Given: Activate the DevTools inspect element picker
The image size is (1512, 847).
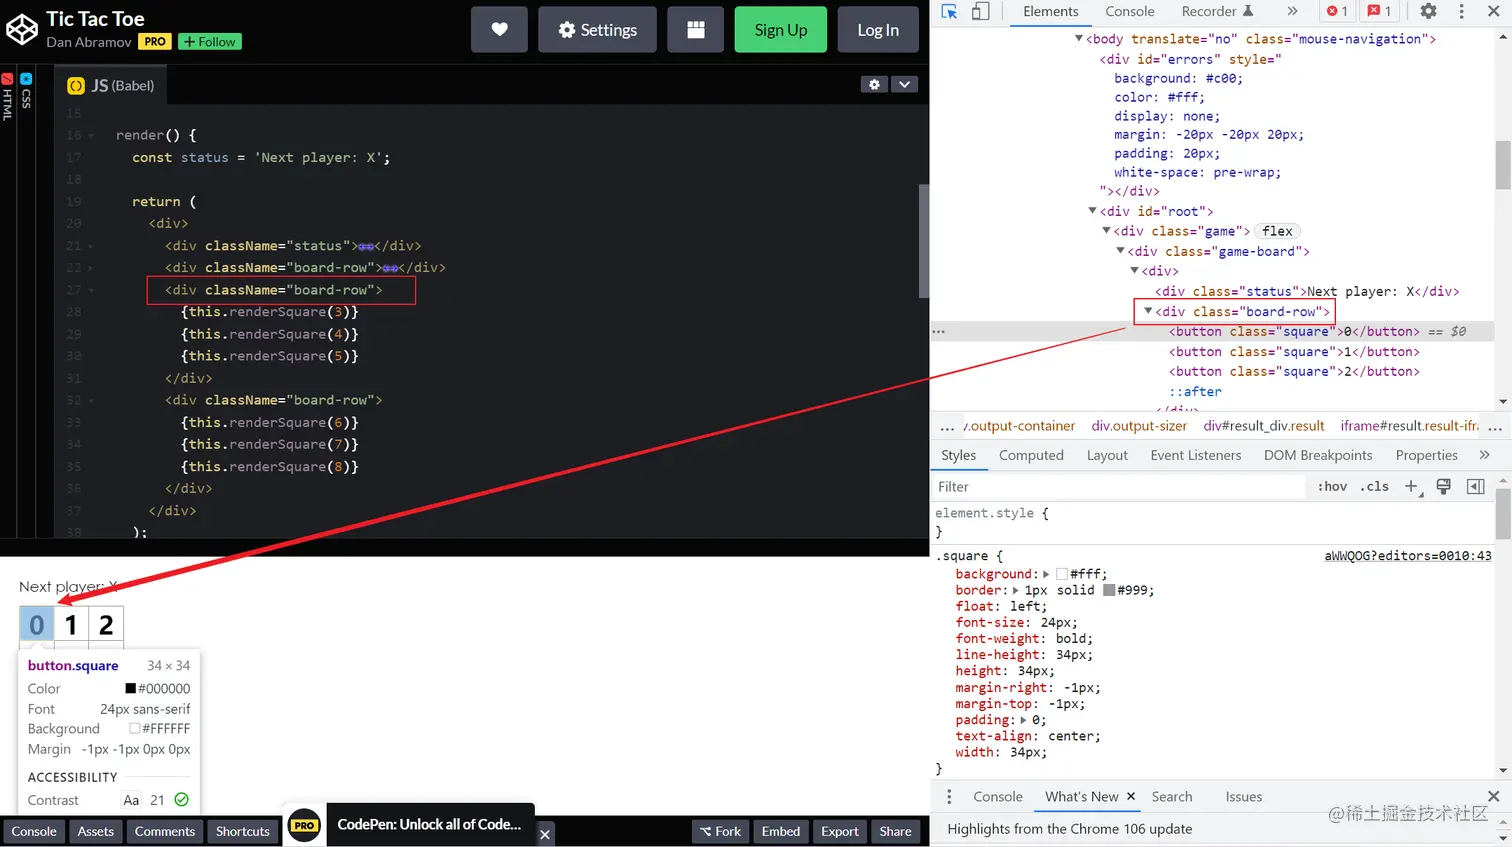Looking at the screenshot, I should pyautogui.click(x=950, y=12).
